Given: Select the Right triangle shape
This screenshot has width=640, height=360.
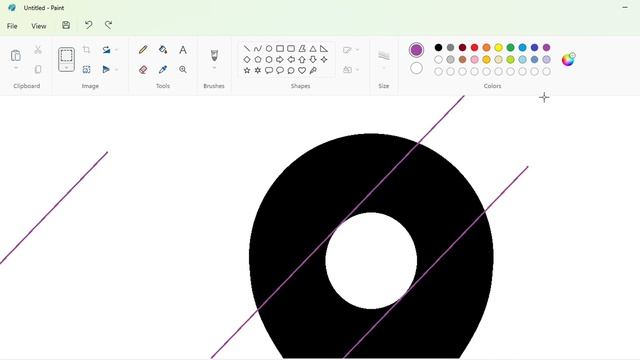Looking at the screenshot, I should [x=324, y=49].
